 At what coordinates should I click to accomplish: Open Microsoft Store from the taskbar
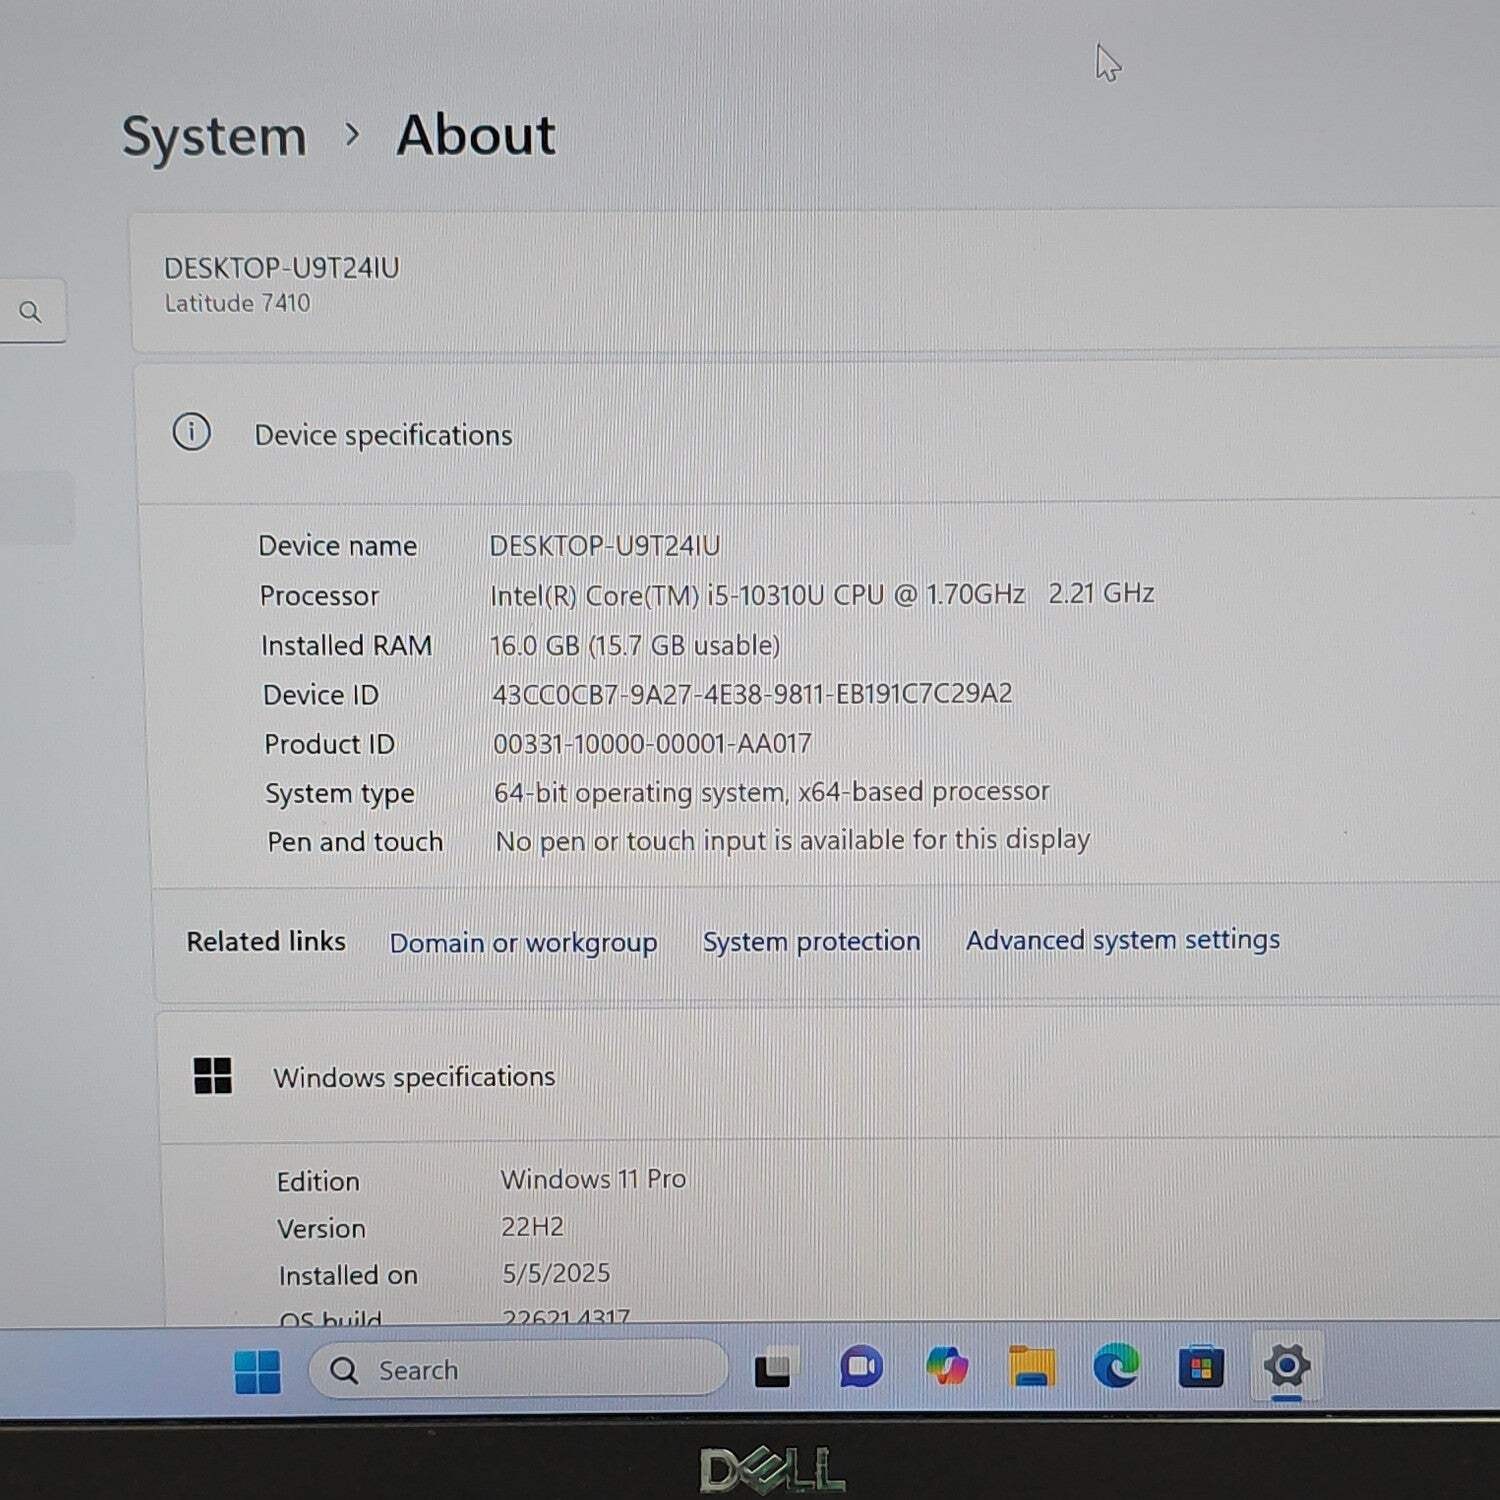[x=1201, y=1366]
